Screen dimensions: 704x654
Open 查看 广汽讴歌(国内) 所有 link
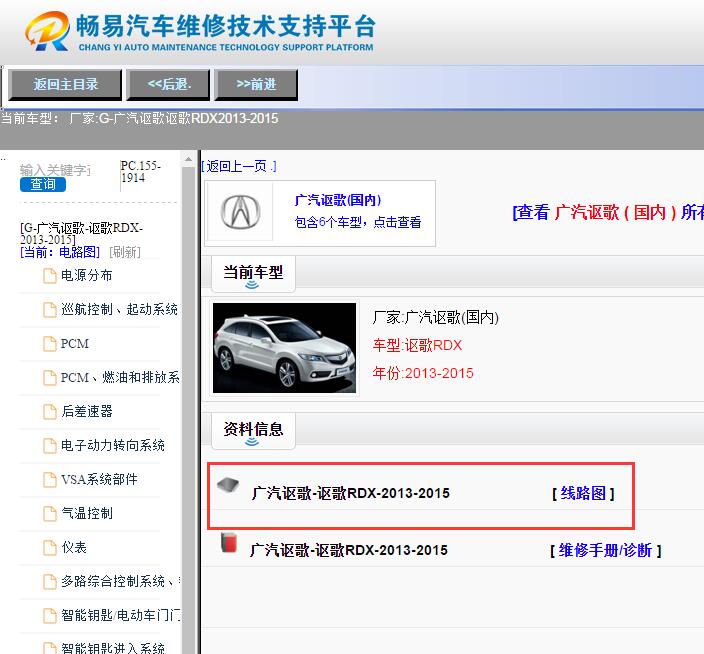tap(608, 212)
